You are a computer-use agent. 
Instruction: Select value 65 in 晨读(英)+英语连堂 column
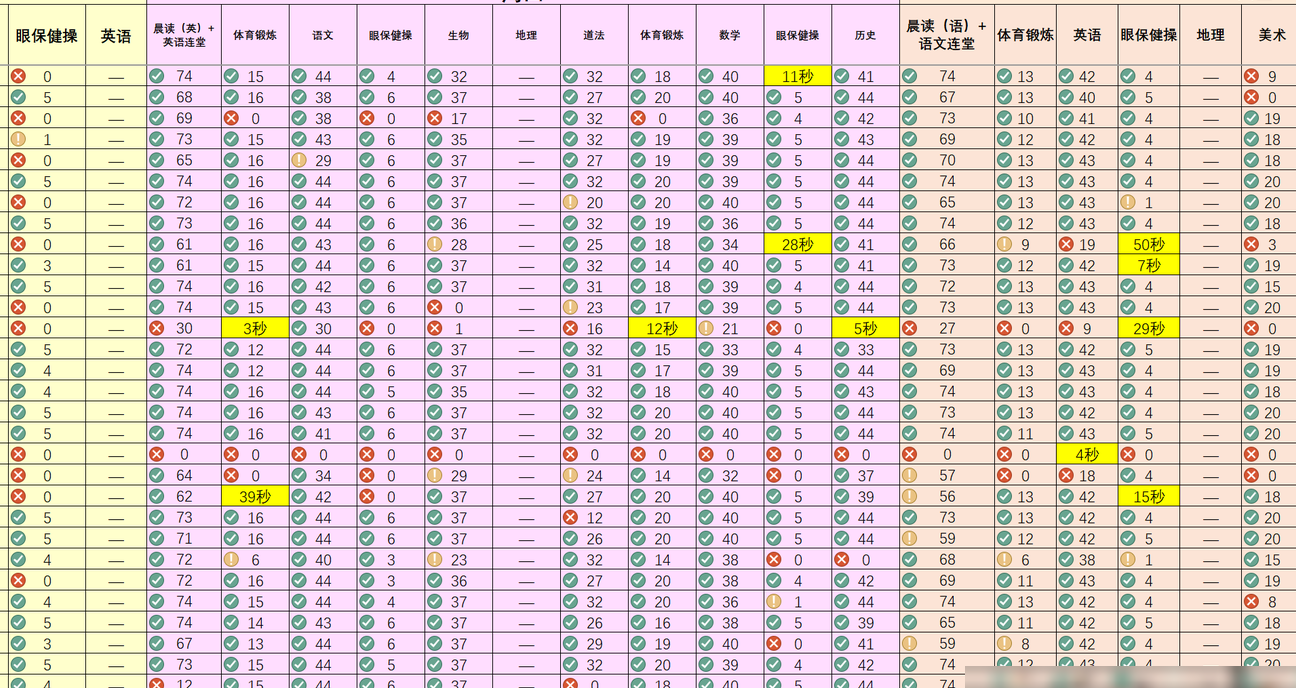pyautogui.click(x=184, y=160)
